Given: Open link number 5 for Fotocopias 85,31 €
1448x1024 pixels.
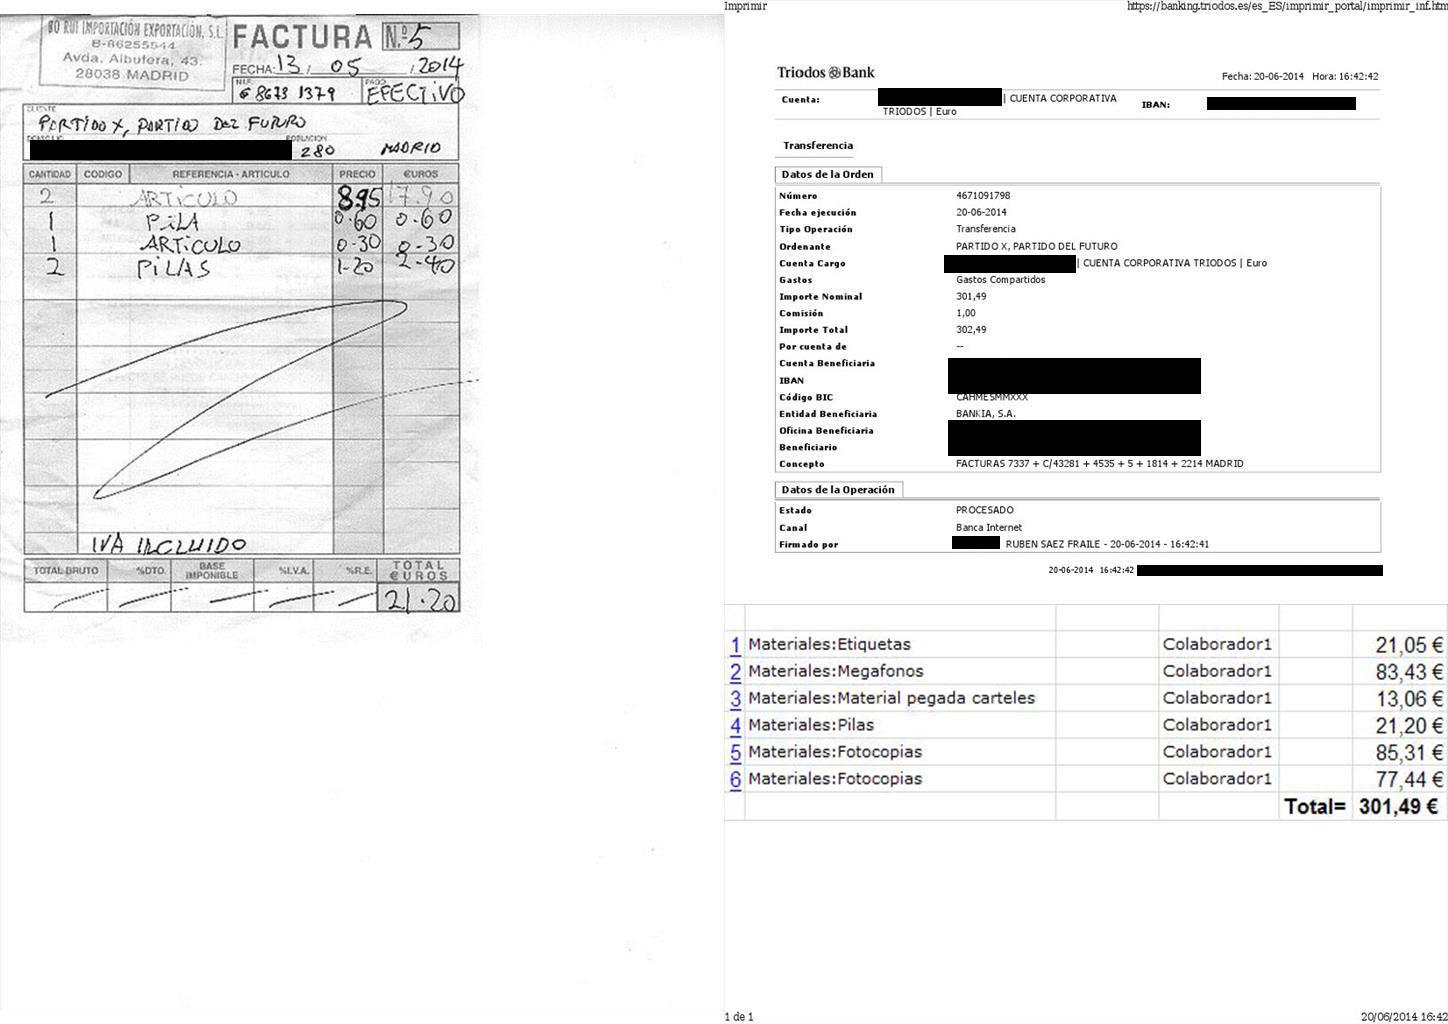Looking at the screenshot, I should coord(735,753).
